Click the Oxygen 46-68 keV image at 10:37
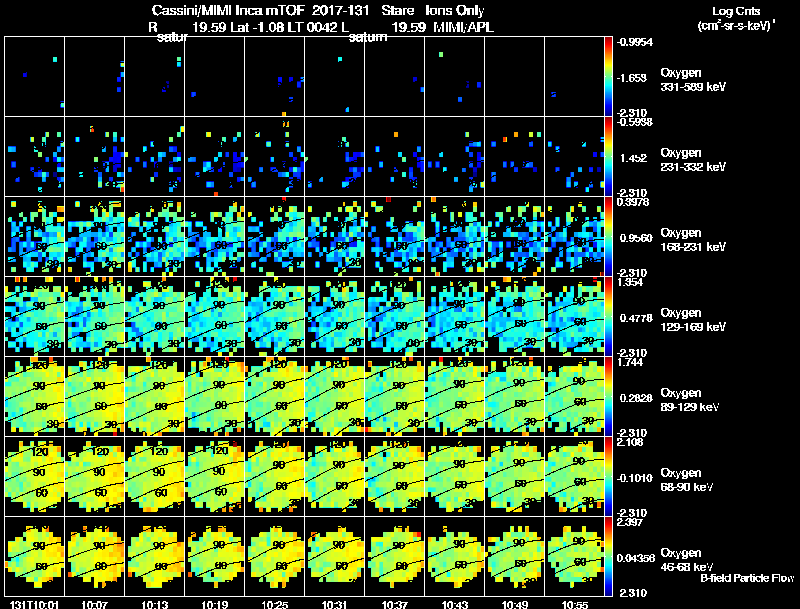 (x=394, y=556)
